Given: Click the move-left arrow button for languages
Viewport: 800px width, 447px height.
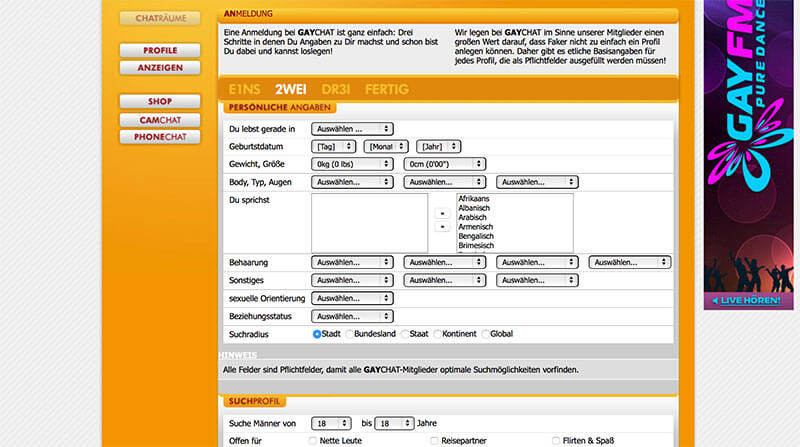Looking at the screenshot, I should 441,213.
